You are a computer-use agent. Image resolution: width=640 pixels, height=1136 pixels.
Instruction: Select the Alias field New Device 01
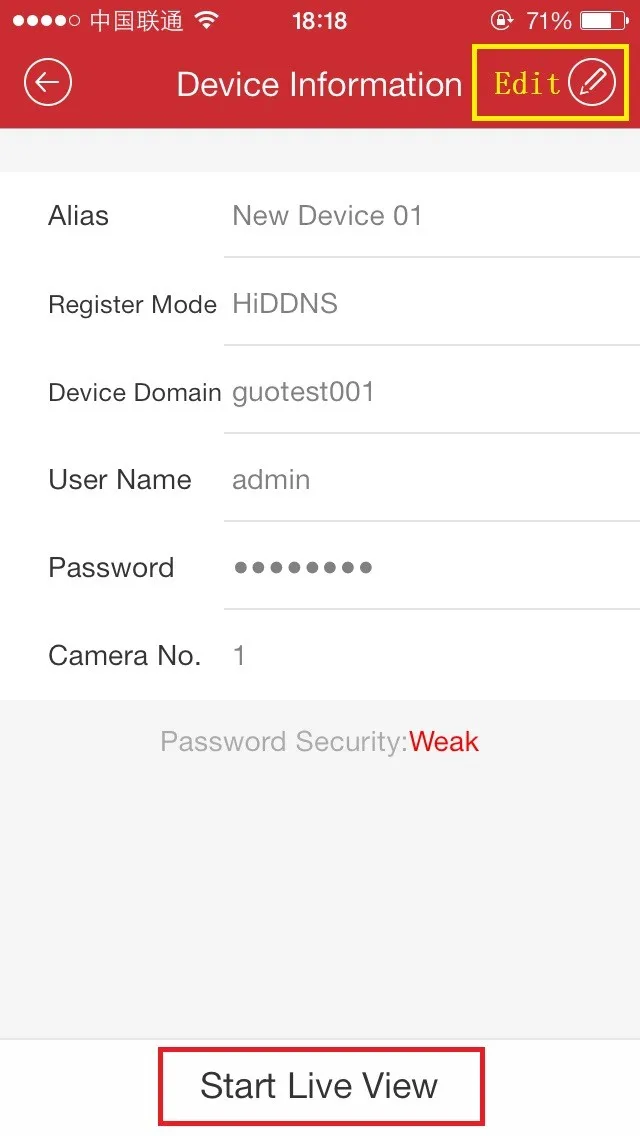tap(327, 216)
